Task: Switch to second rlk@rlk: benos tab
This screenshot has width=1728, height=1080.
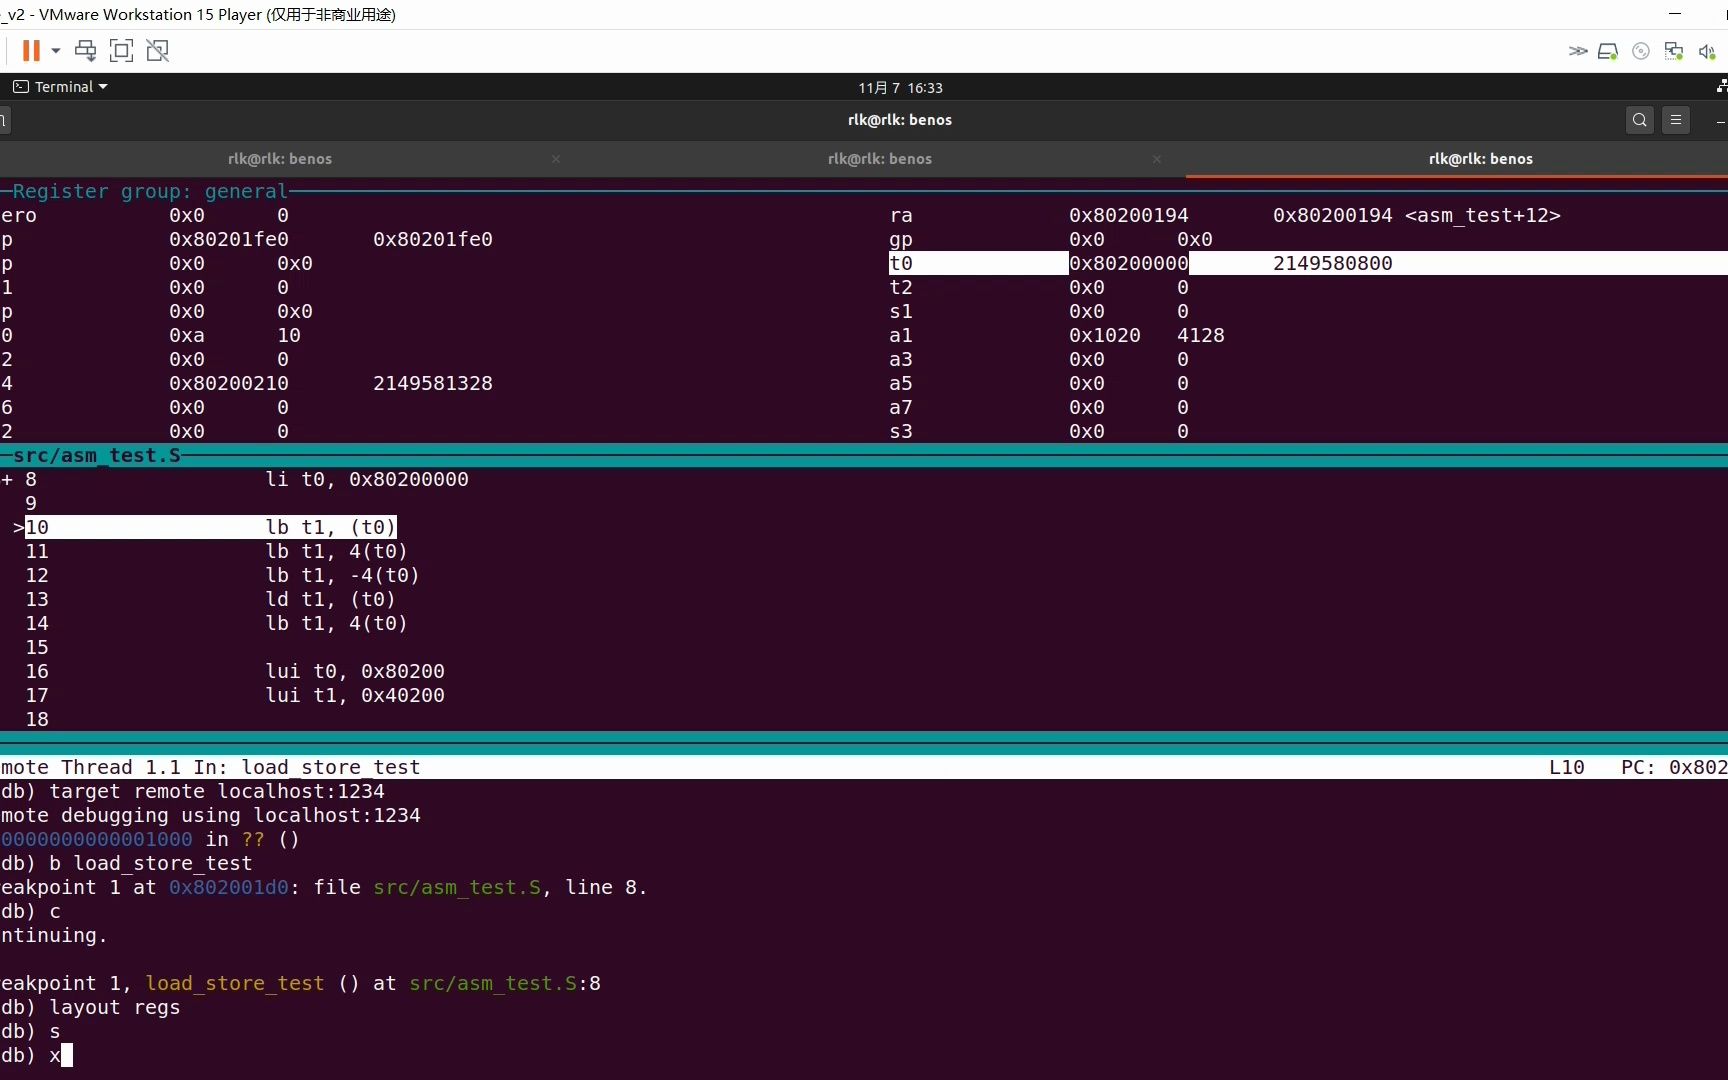Action: click(x=880, y=158)
